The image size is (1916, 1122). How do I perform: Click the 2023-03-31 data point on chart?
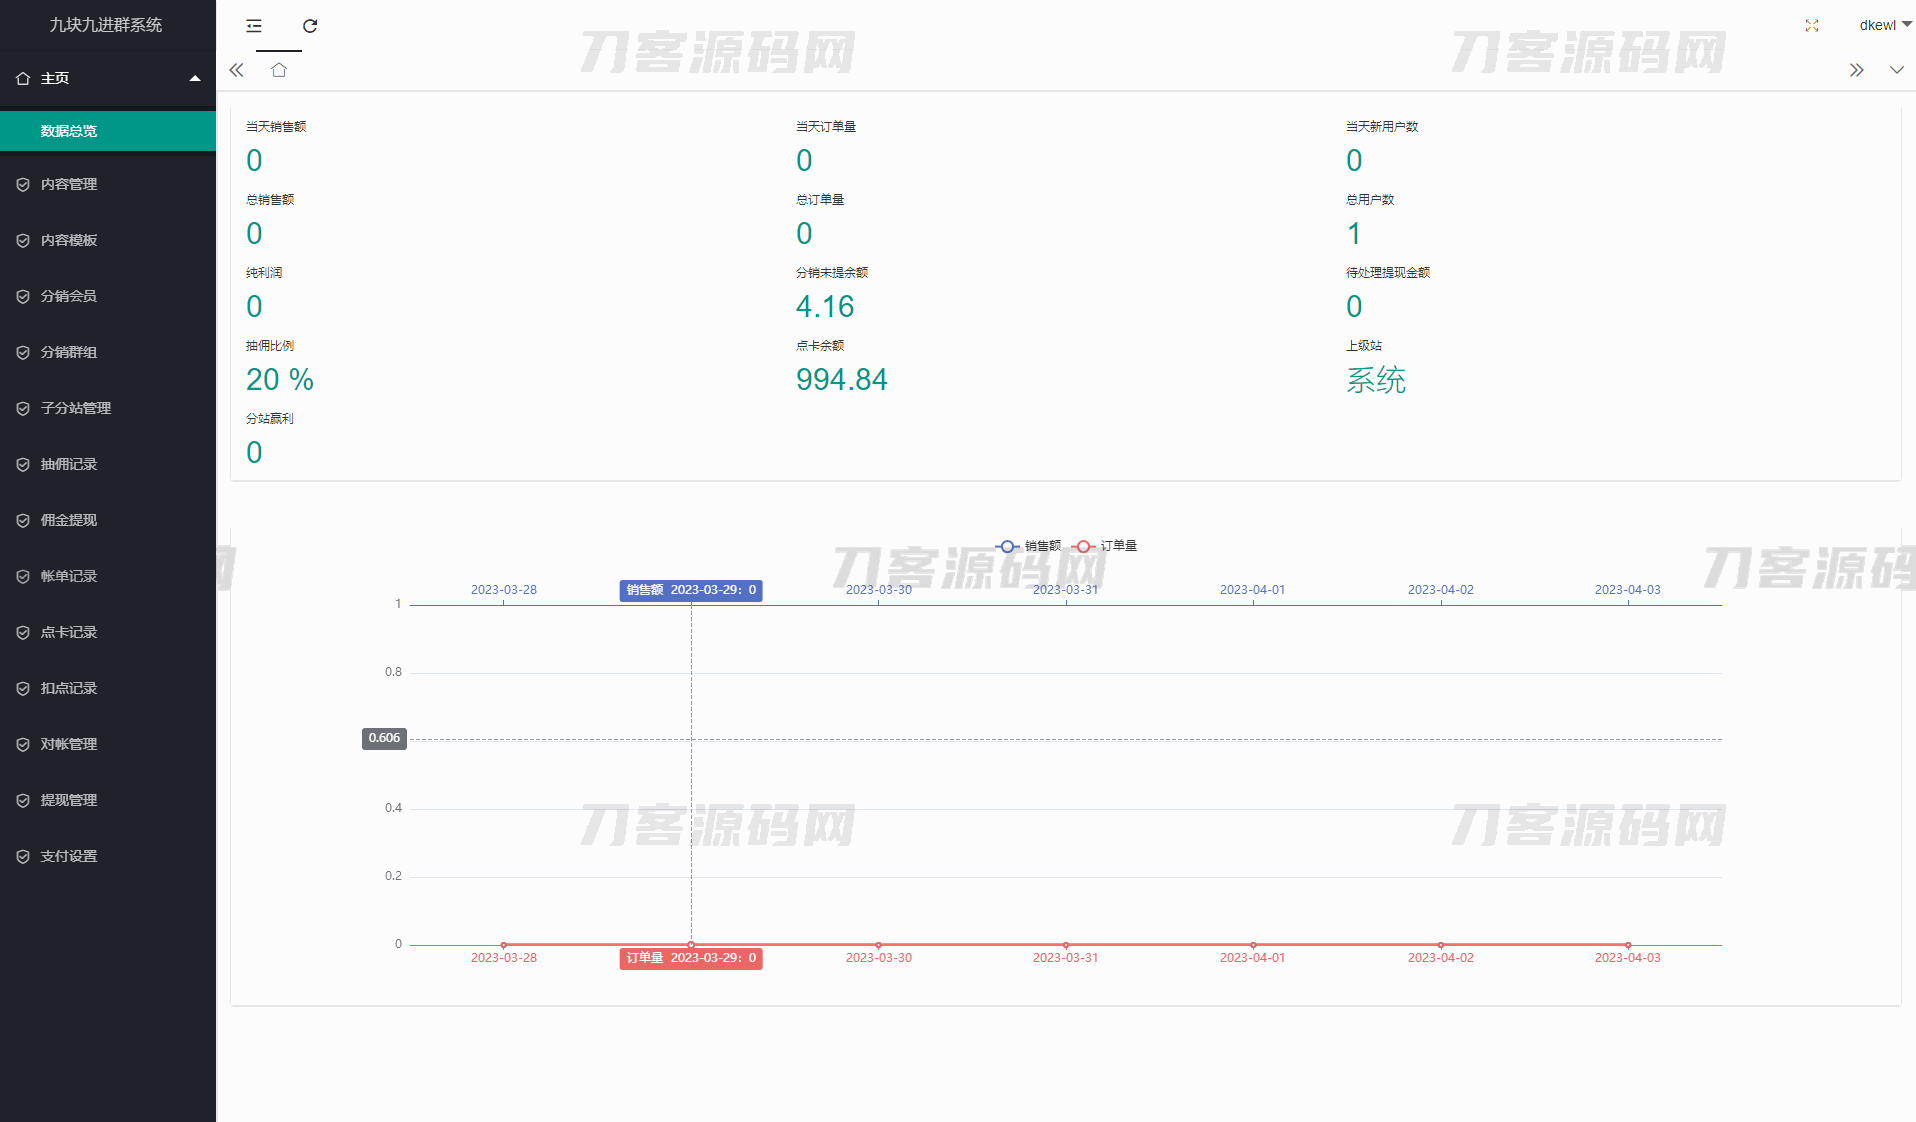1066,945
